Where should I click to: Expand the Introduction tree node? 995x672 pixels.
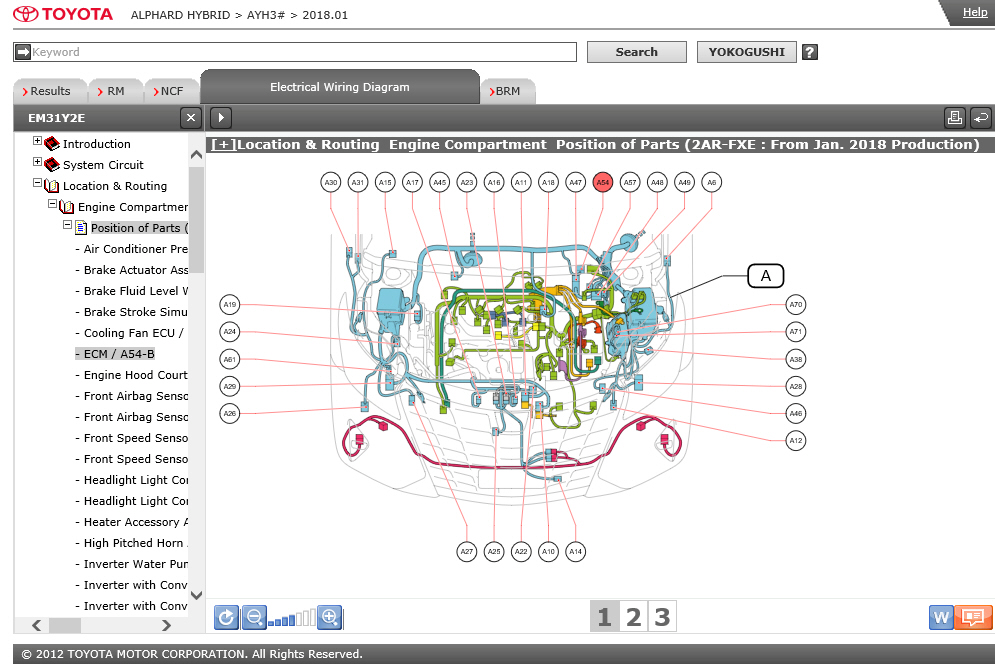click(x=37, y=141)
